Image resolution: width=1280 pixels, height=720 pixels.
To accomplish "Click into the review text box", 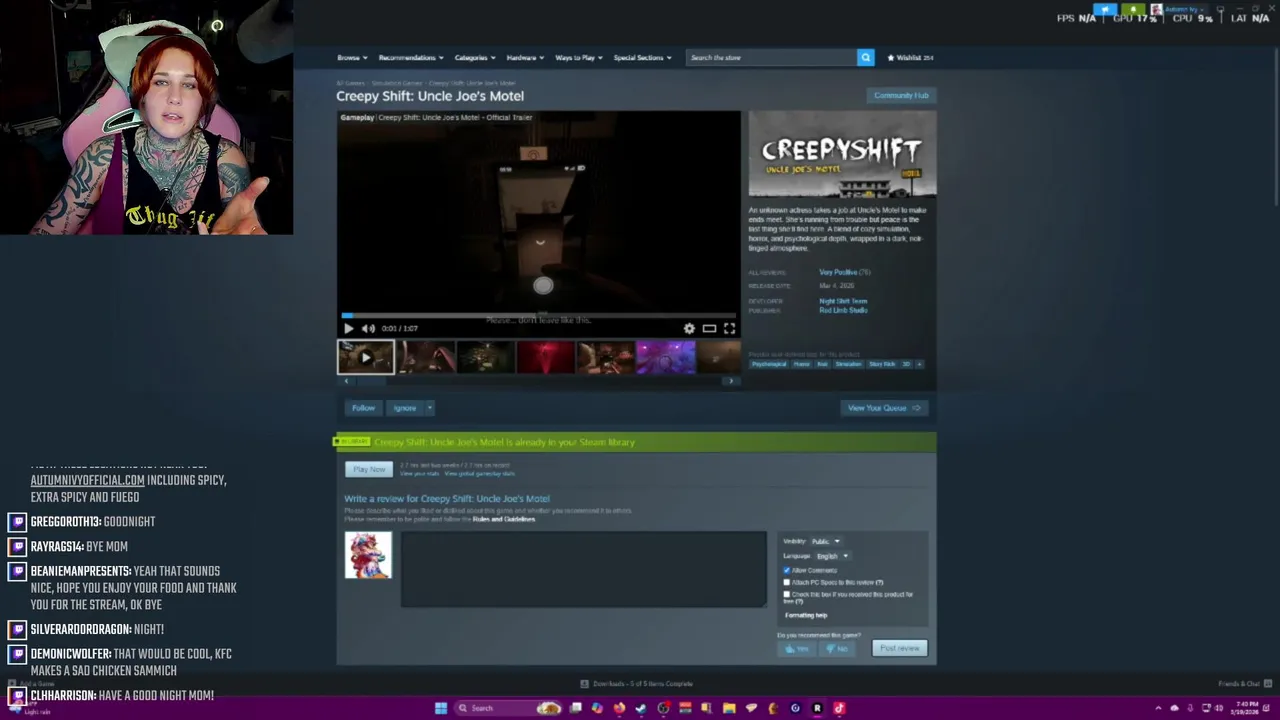I will (x=584, y=570).
